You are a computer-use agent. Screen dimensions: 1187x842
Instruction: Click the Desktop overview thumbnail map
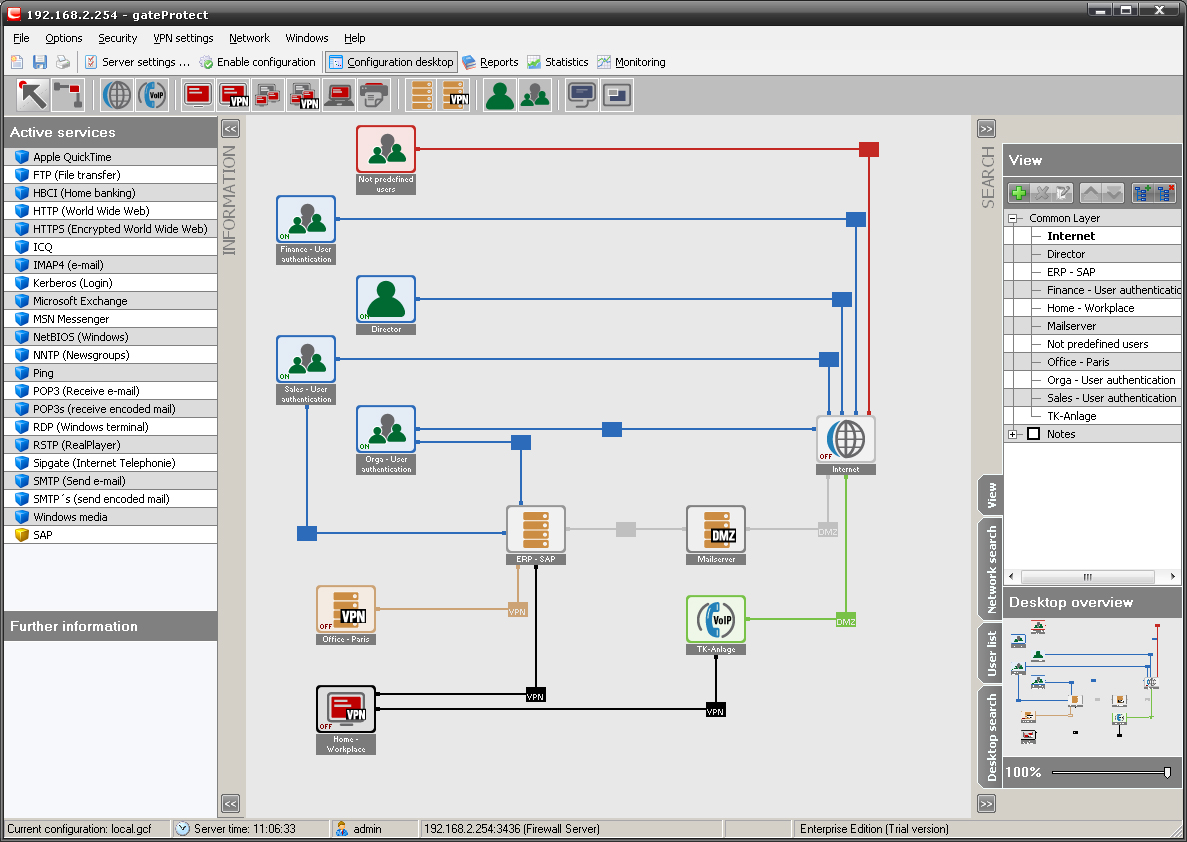point(1092,685)
